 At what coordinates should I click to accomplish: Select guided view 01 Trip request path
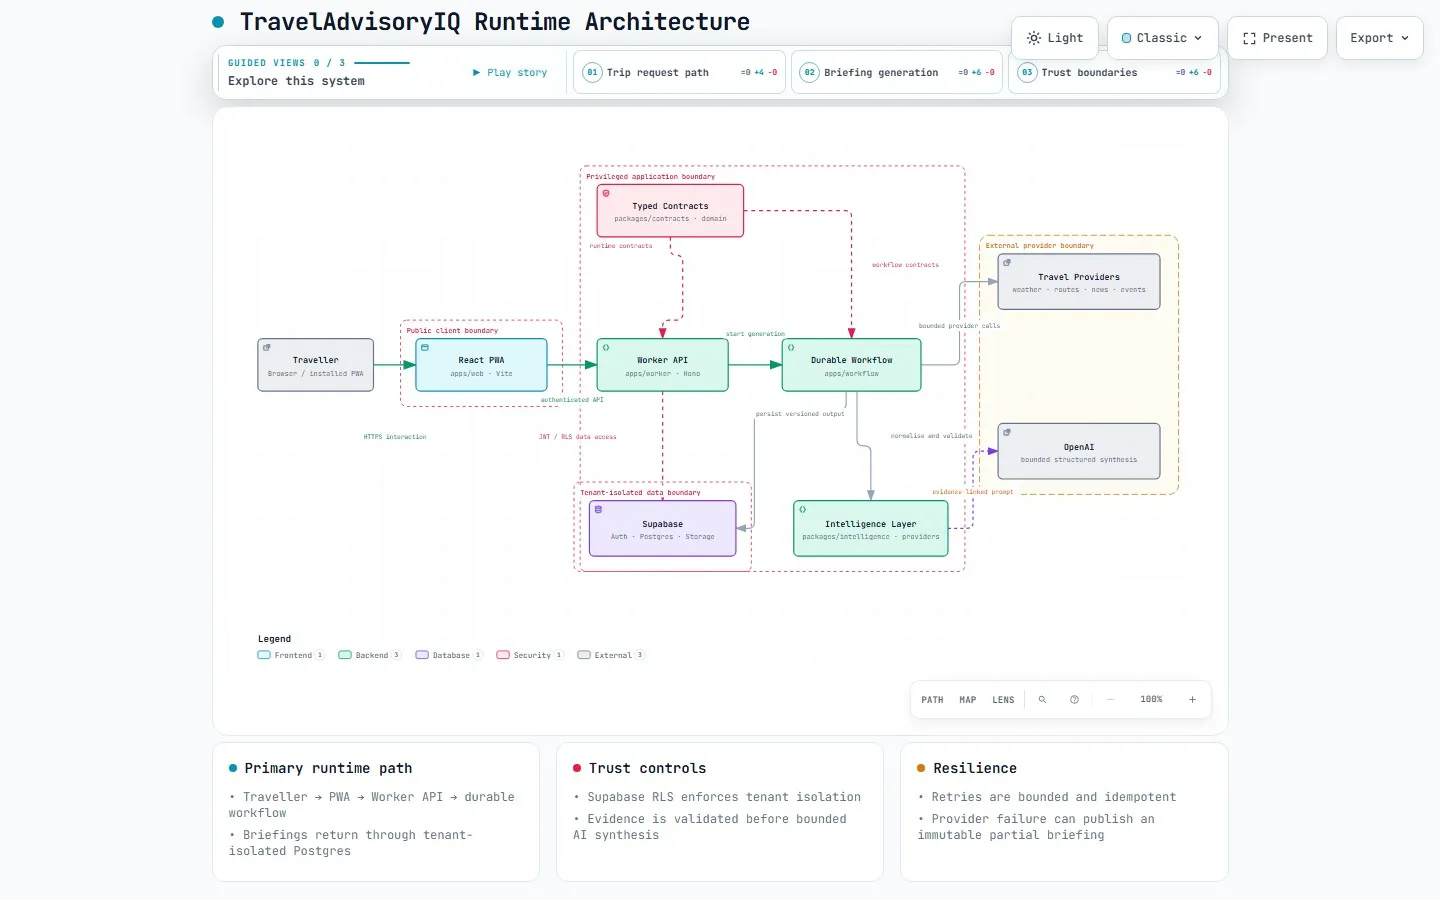coord(679,73)
